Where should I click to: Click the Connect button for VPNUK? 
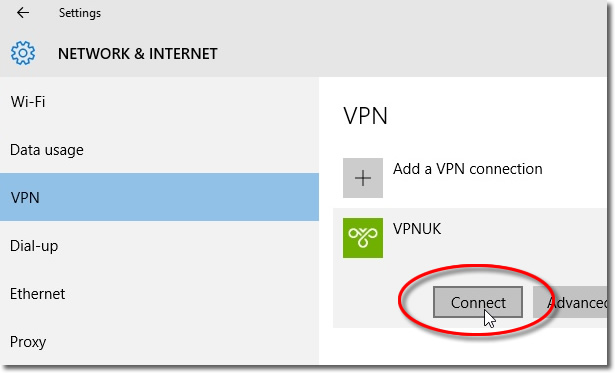click(478, 302)
